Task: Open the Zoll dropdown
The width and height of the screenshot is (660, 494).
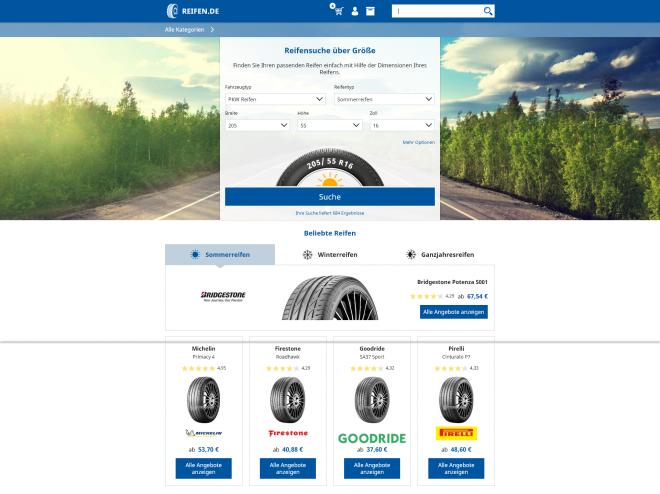Action: [x=402, y=125]
